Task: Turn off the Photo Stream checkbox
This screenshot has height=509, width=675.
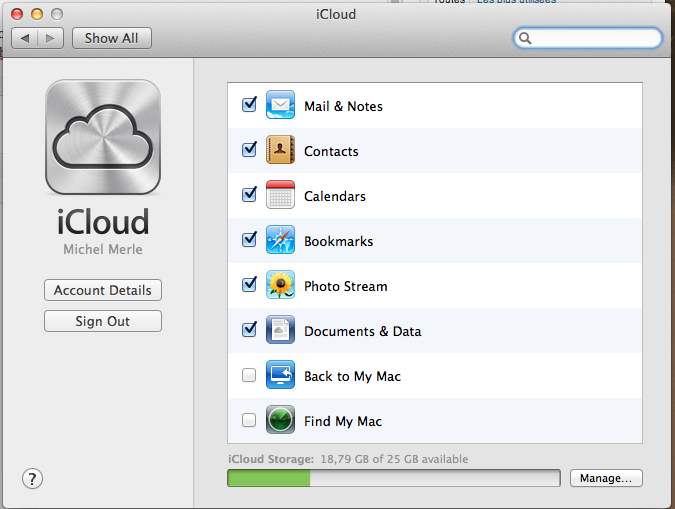Action: (249, 285)
